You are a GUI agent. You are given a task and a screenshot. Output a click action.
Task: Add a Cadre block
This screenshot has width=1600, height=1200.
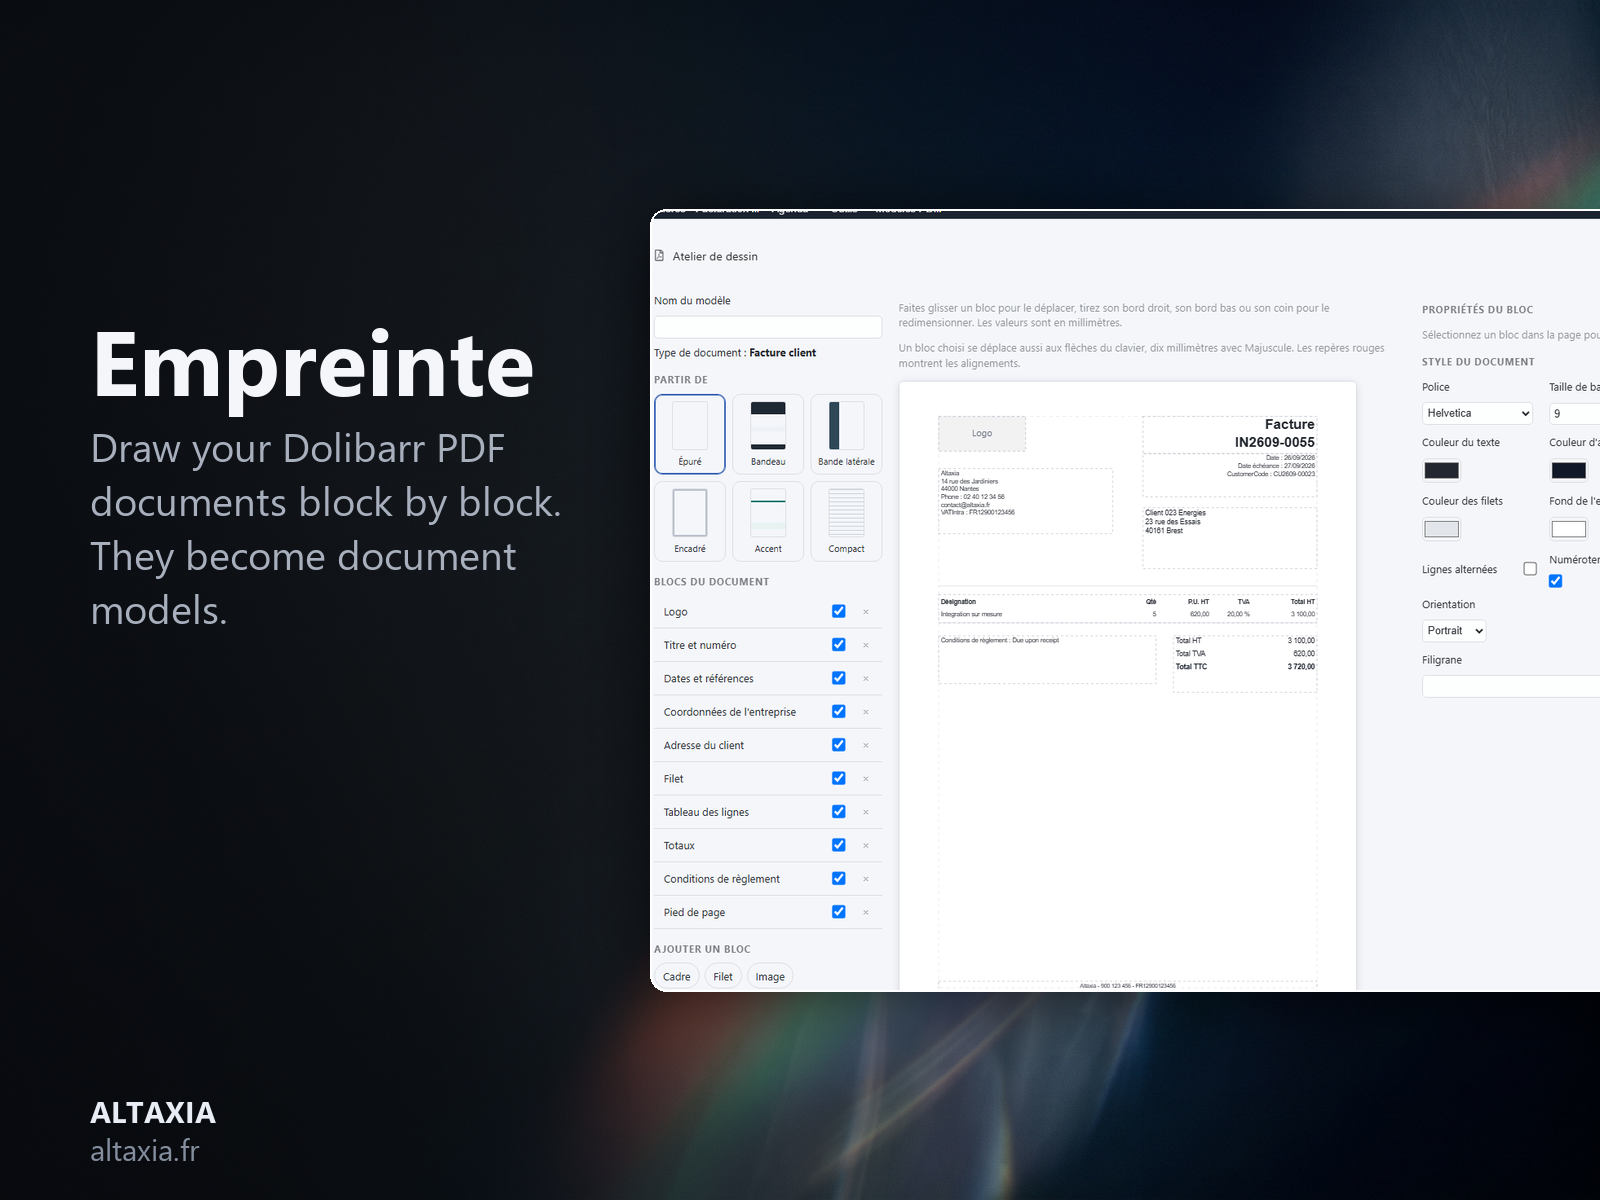(x=677, y=977)
